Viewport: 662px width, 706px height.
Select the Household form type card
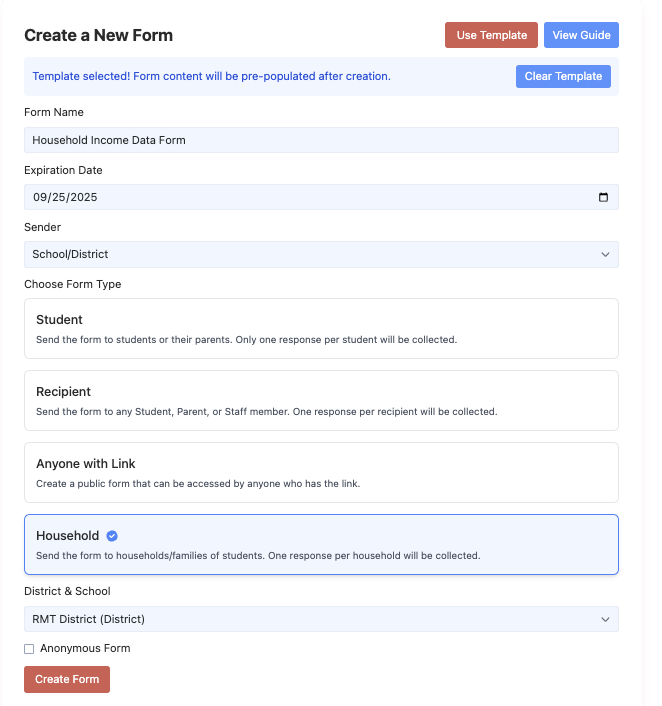tap(321, 544)
